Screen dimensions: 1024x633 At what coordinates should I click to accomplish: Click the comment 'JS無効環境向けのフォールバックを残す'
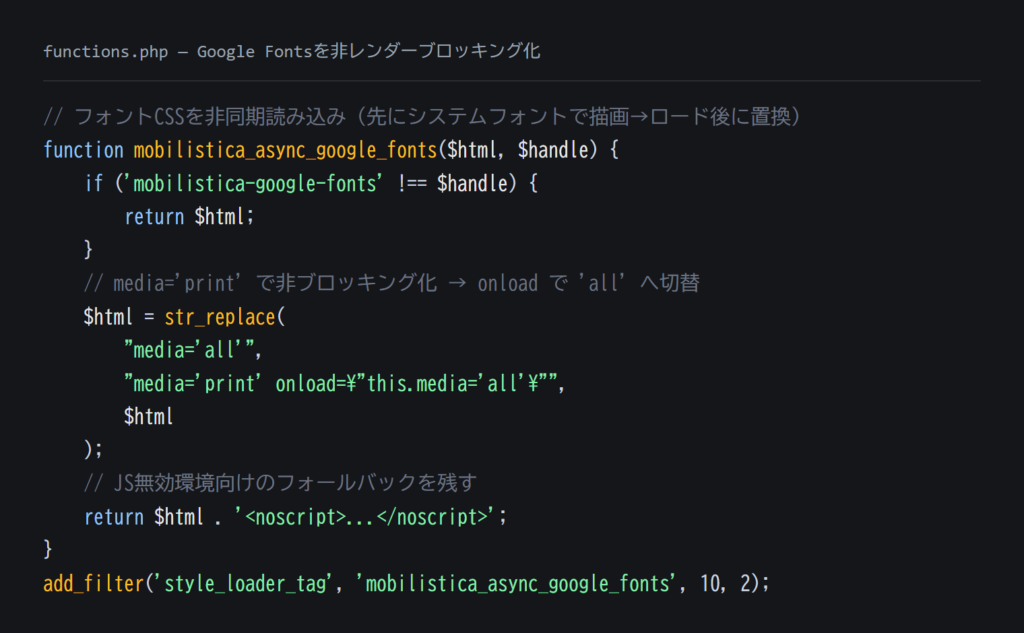[280, 483]
